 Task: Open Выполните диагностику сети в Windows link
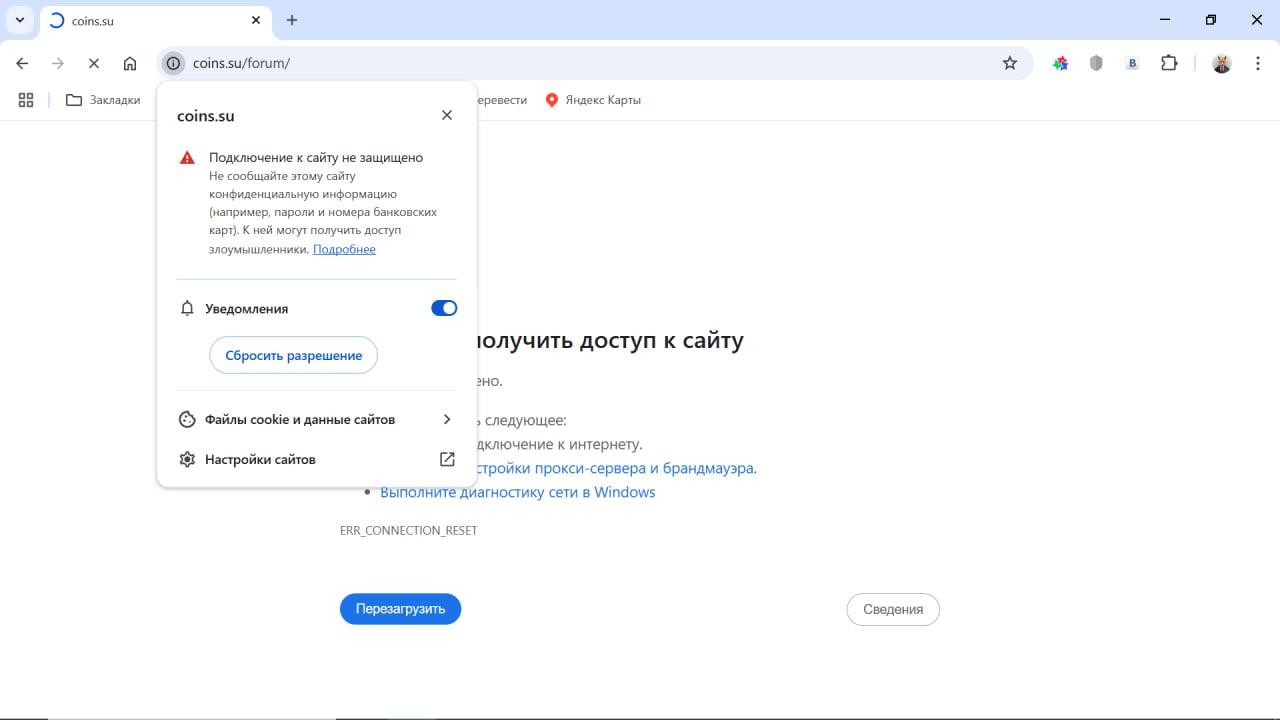518,492
